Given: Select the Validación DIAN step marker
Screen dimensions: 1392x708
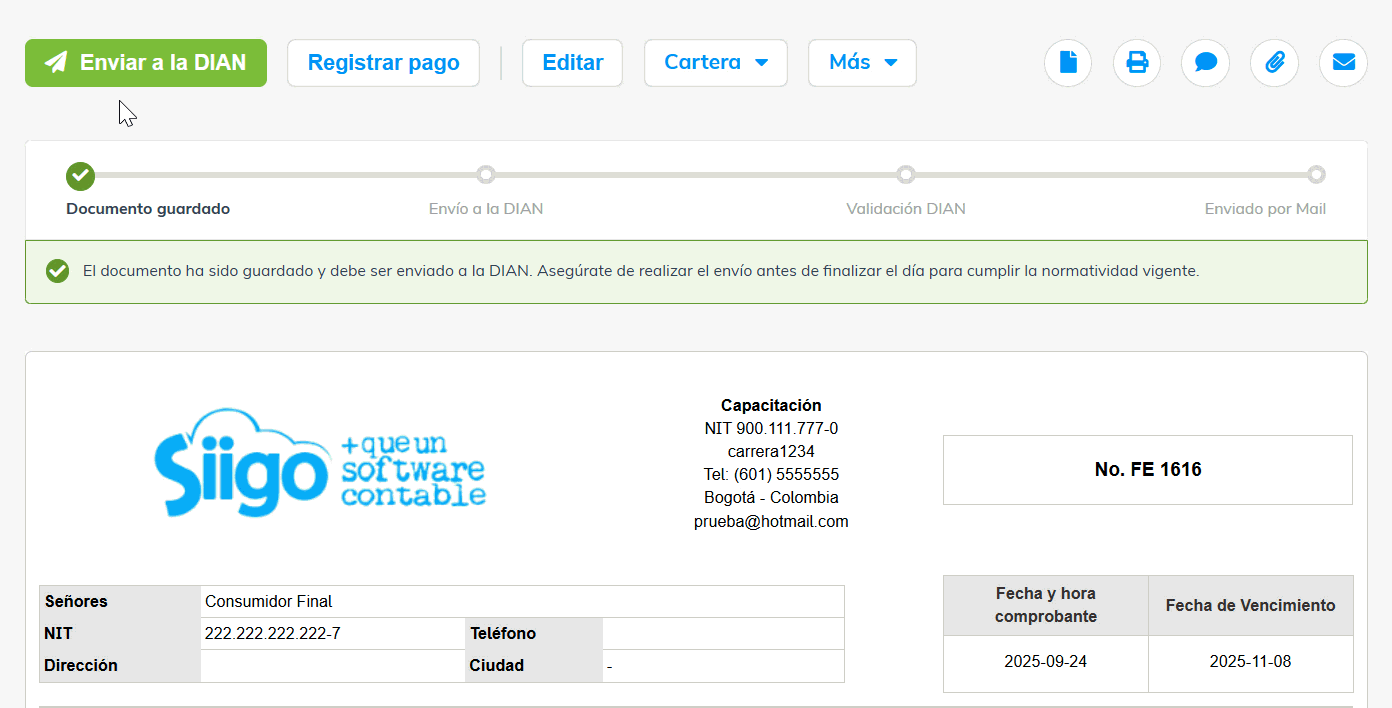Looking at the screenshot, I should [x=906, y=175].
